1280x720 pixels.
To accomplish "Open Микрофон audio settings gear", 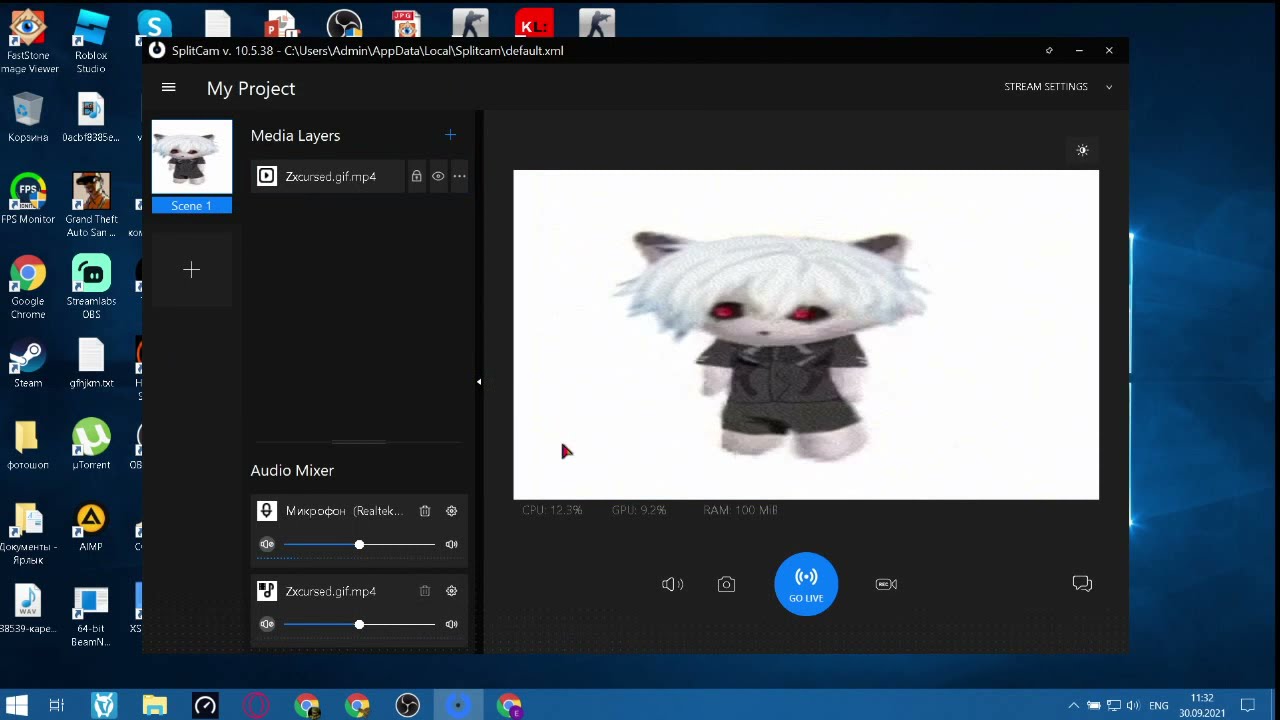I will point(451,511).
